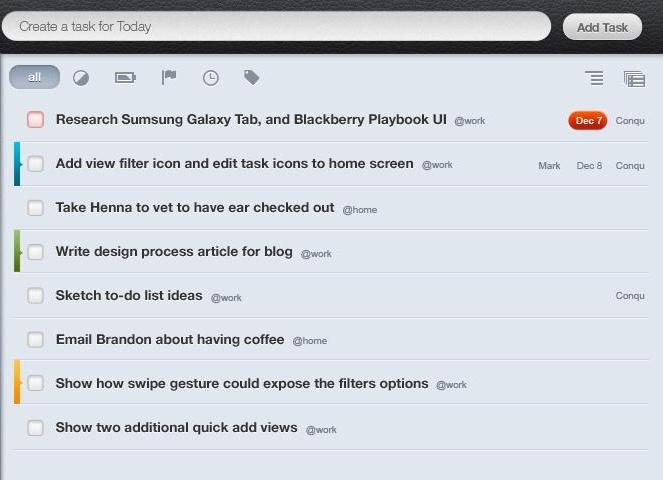Open 'Research Sumsung Galaxy Tab, and Blackberry Playbook UI' task

(x=251, y=119)
